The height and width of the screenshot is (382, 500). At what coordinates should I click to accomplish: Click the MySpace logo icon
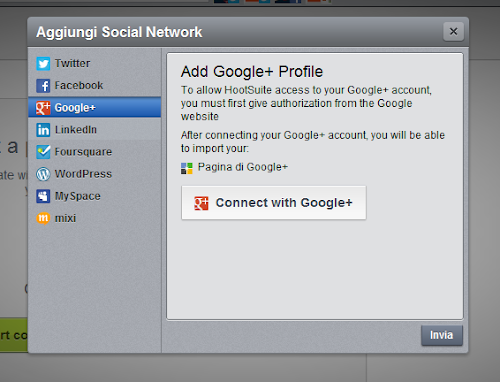43,196
